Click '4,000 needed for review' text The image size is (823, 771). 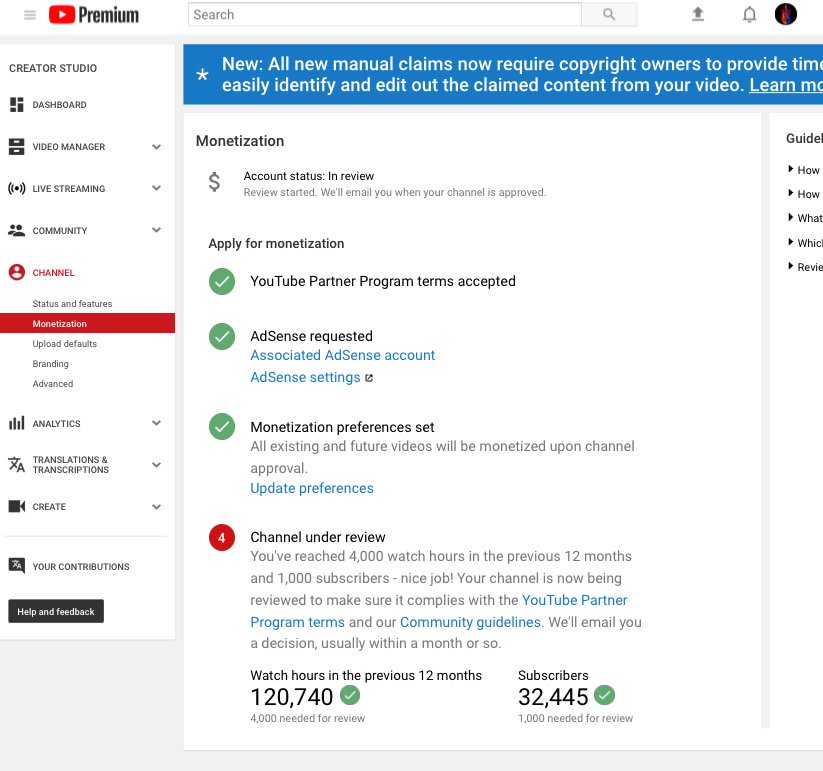click(x=308, y=718)
